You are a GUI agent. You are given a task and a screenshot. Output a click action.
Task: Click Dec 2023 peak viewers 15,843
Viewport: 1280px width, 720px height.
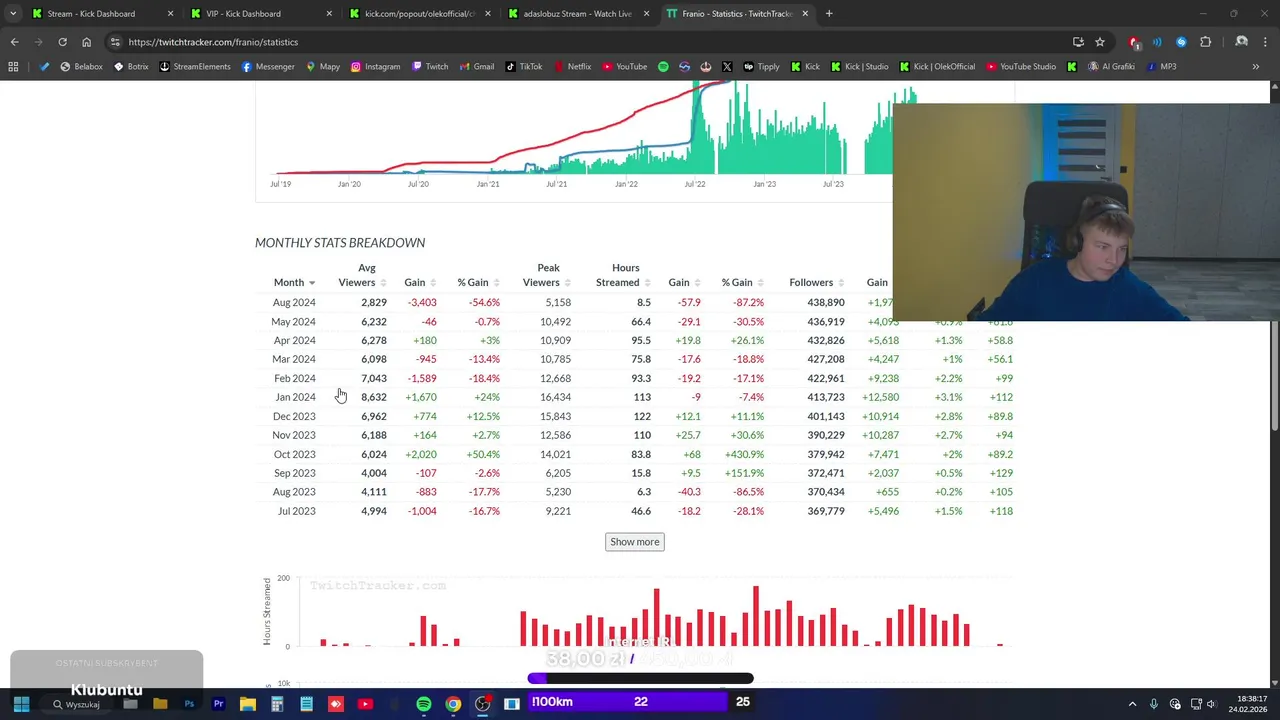(555, 416)
